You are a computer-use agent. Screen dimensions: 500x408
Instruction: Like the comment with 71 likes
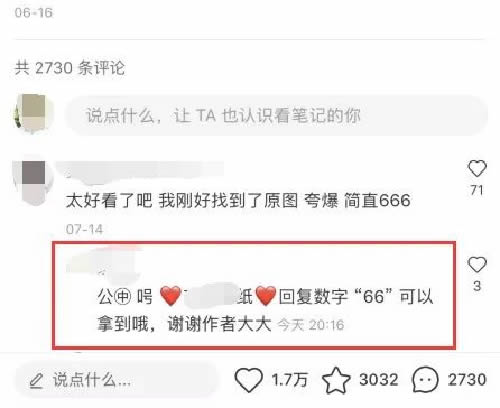[x=477, y=168]
